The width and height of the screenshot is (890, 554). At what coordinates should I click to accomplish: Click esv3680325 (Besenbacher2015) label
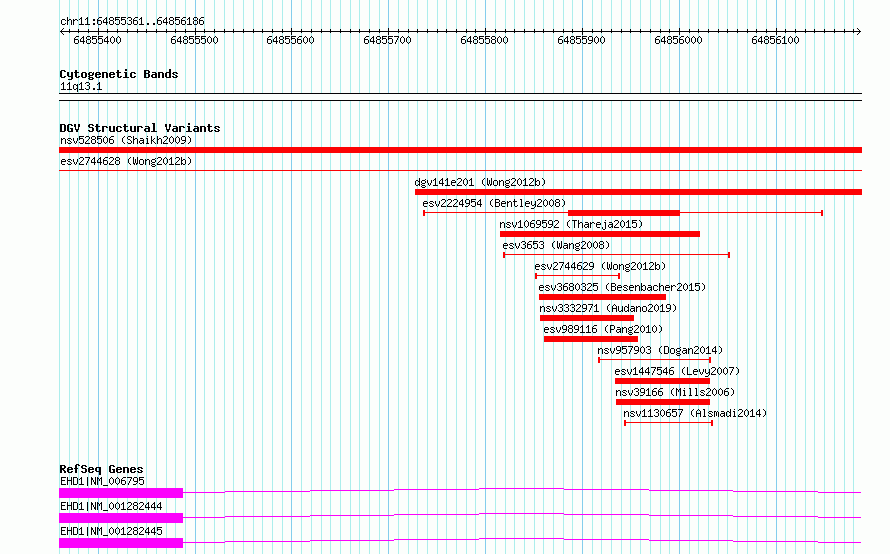tap(622, 287)
